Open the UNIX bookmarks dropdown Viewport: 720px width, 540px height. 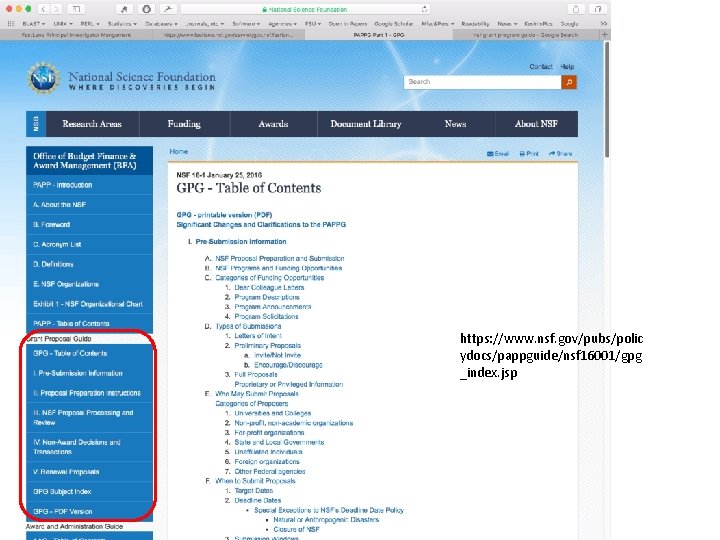coord(63,23)
